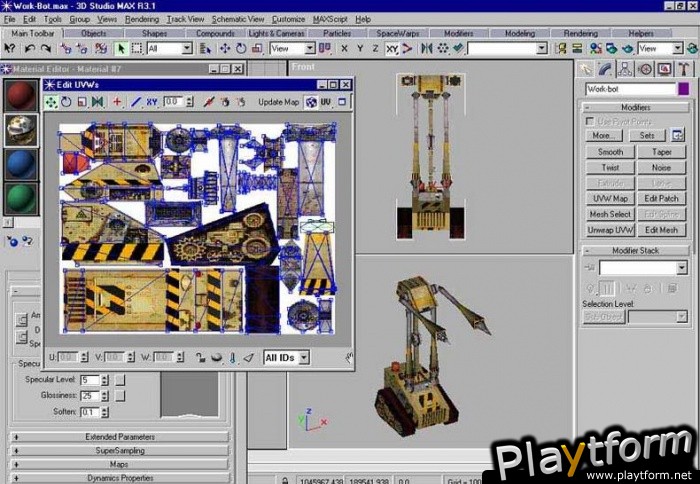Select Rotate tool in Edit UVWs window
Screen dimensions: 700x484
coord(66,102)
